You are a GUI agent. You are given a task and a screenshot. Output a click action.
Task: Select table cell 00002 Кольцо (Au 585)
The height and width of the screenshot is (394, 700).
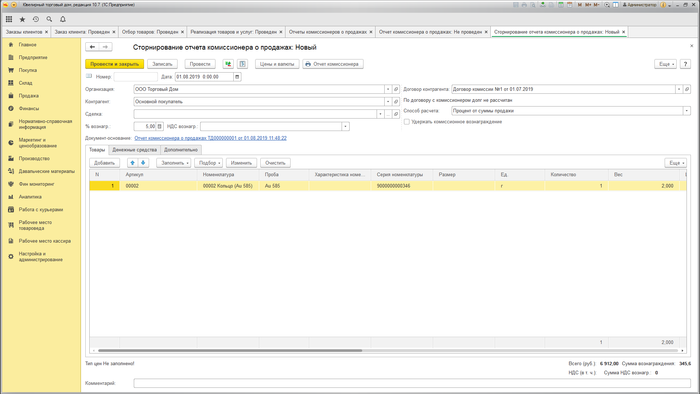point(228,186)
